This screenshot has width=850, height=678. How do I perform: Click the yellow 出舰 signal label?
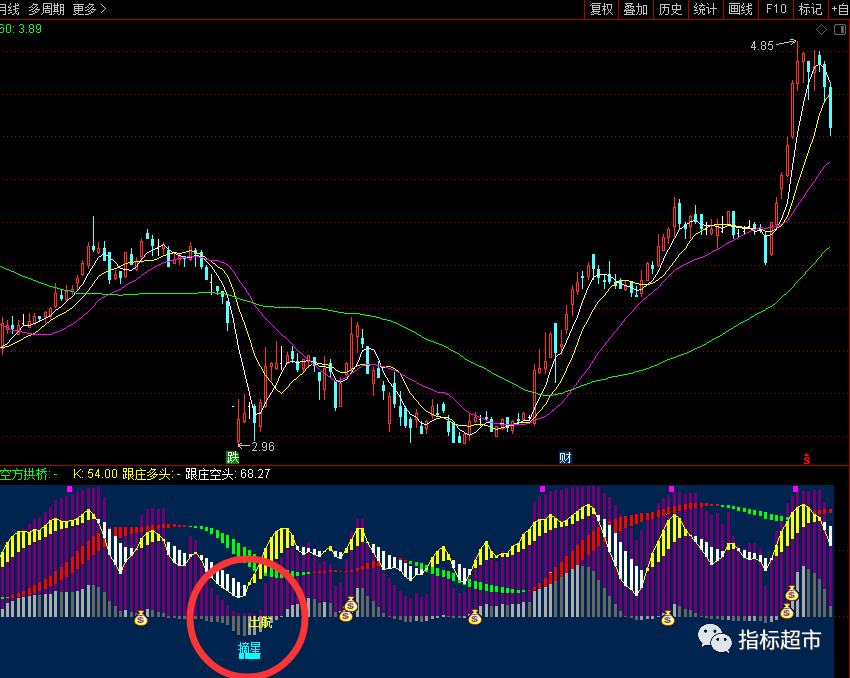260,622
